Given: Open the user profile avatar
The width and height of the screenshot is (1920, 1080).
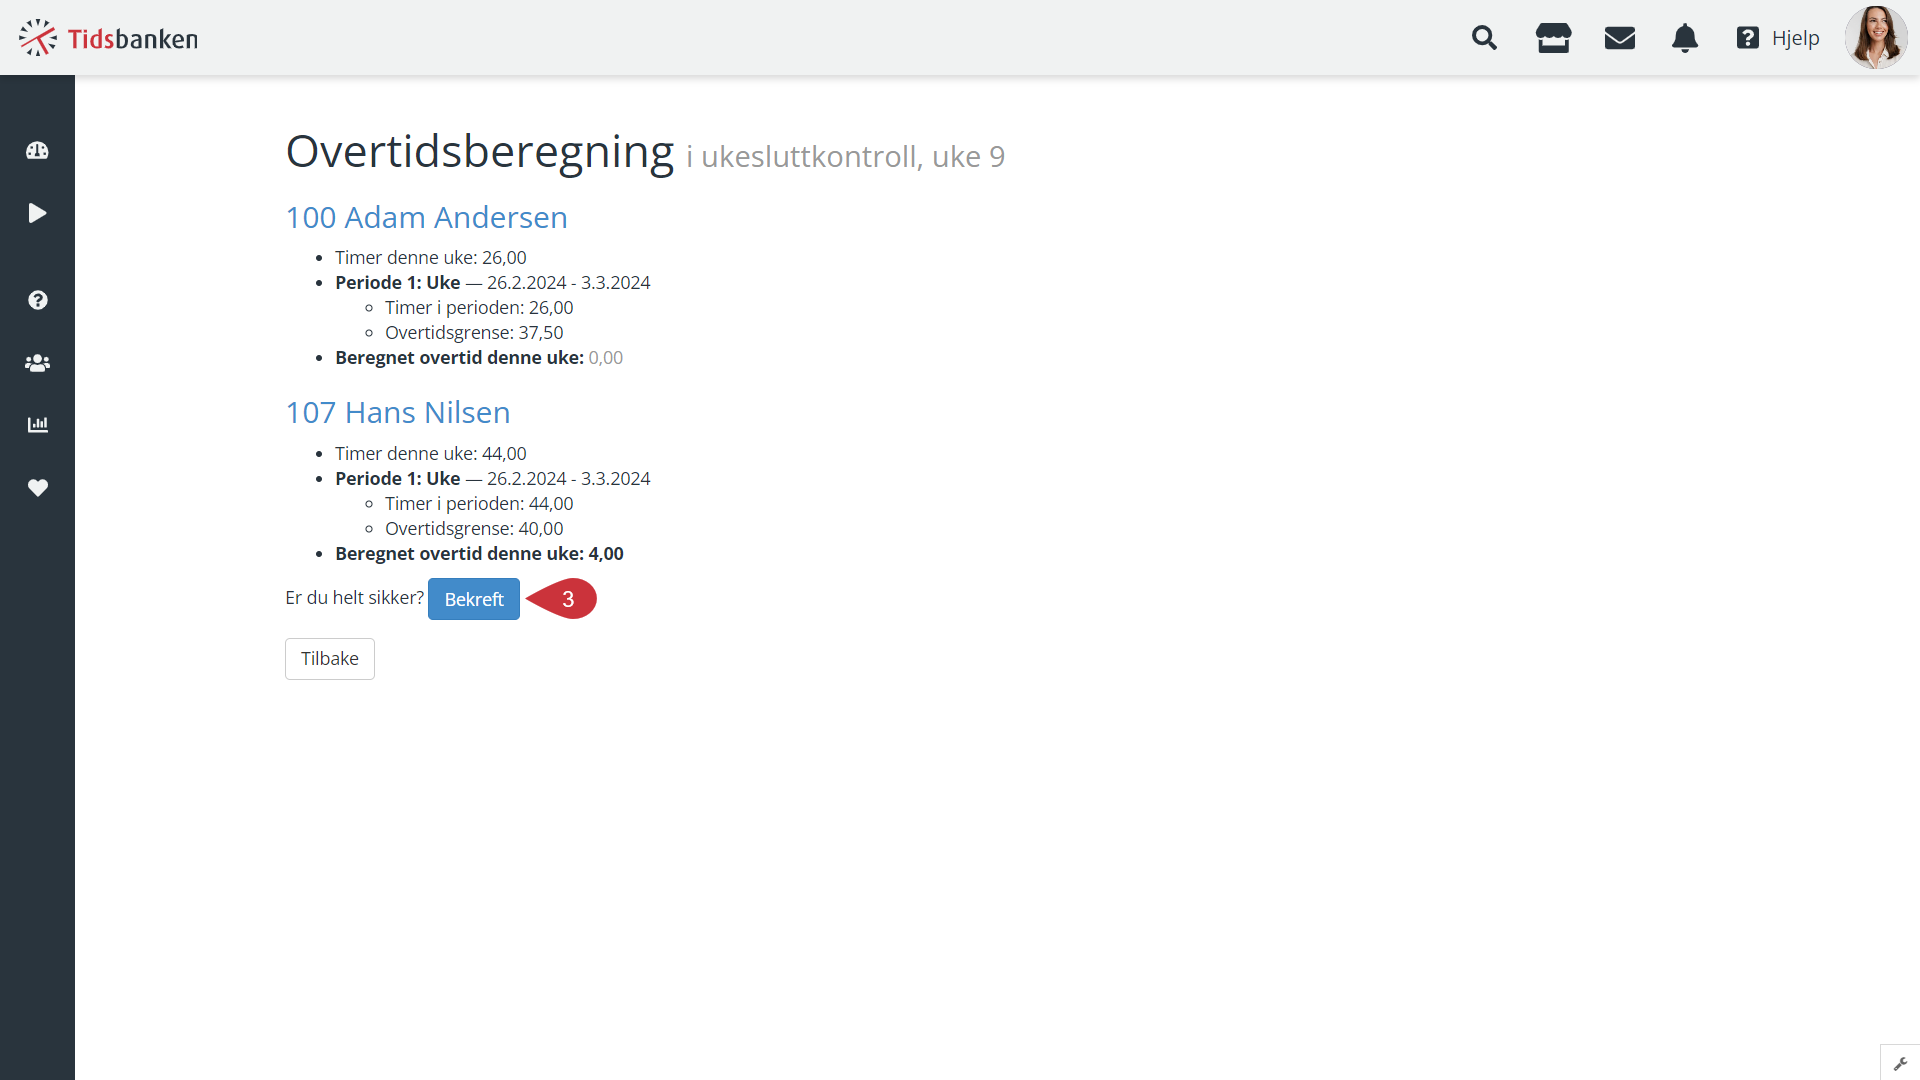Looking at the screenshot, I should click(1876, 38).
